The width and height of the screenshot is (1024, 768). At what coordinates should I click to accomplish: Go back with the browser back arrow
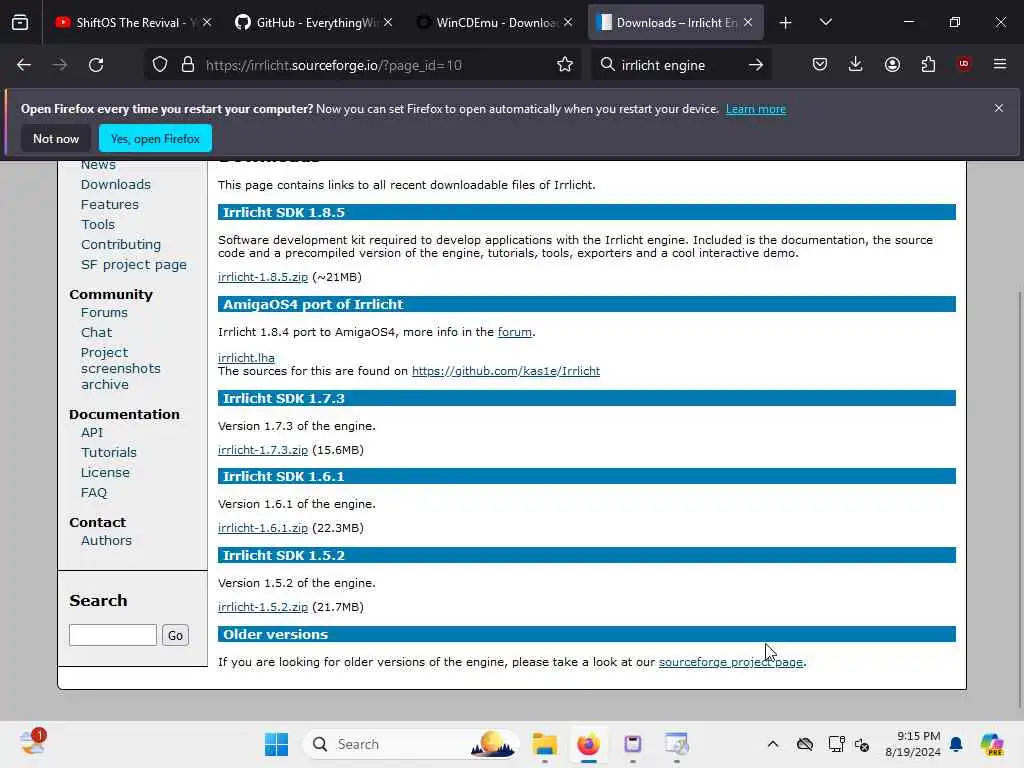[x=24, y=65]
